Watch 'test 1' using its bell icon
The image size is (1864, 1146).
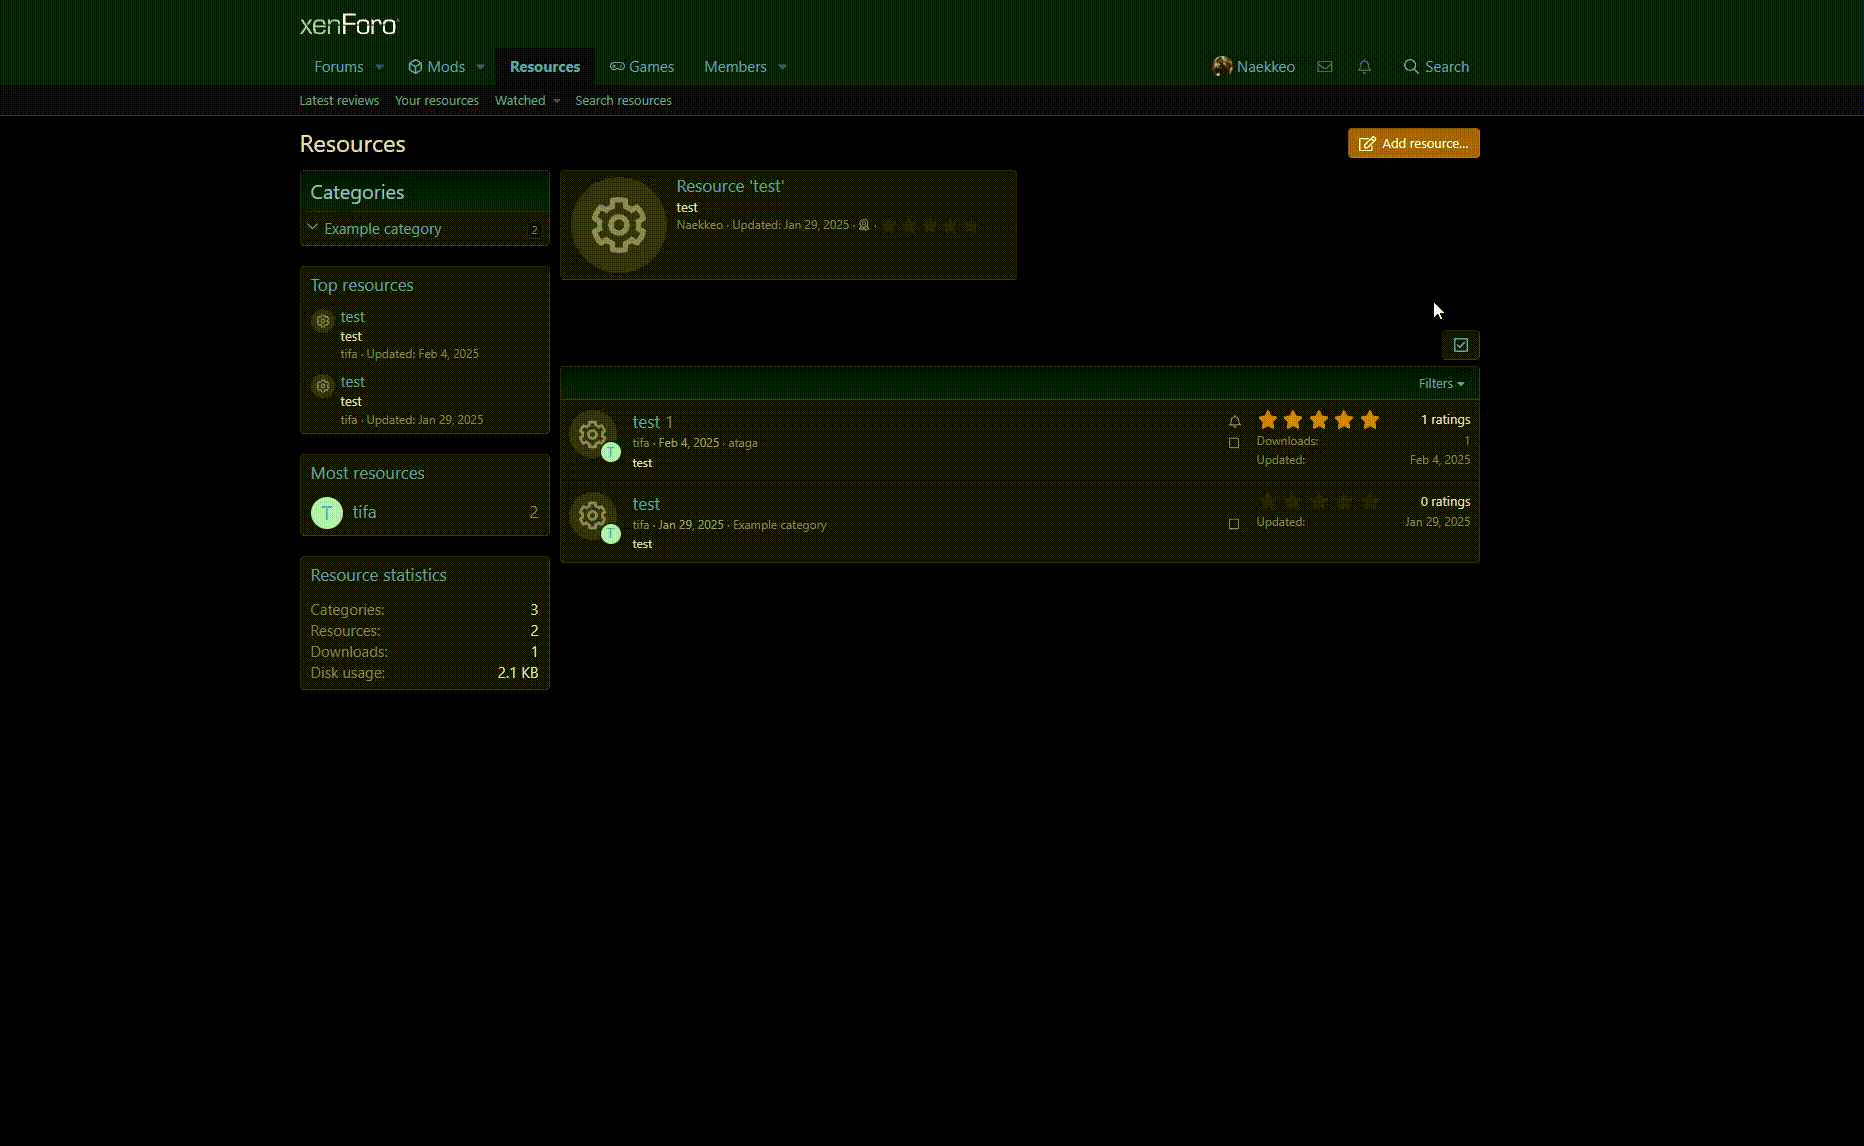[x=1235, y=421]
